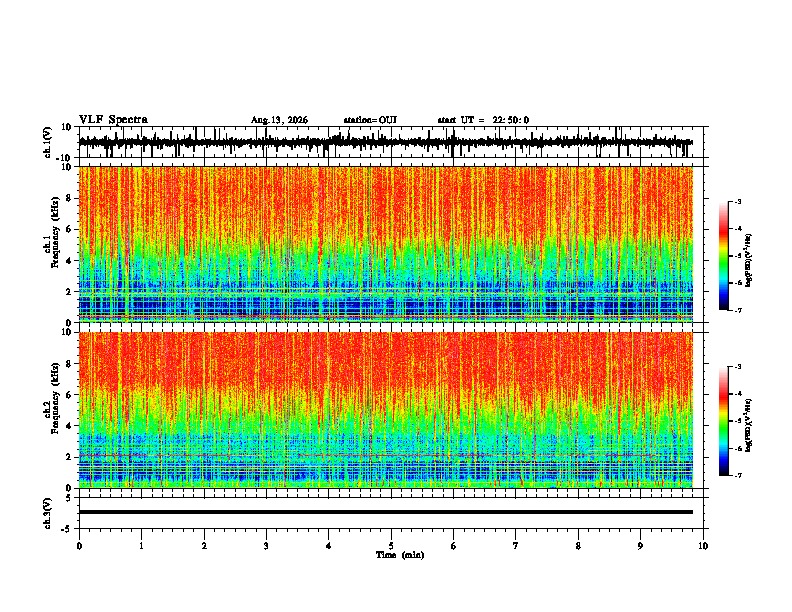
Task: Click time axis tick label '3'
Action: [266, 546]
